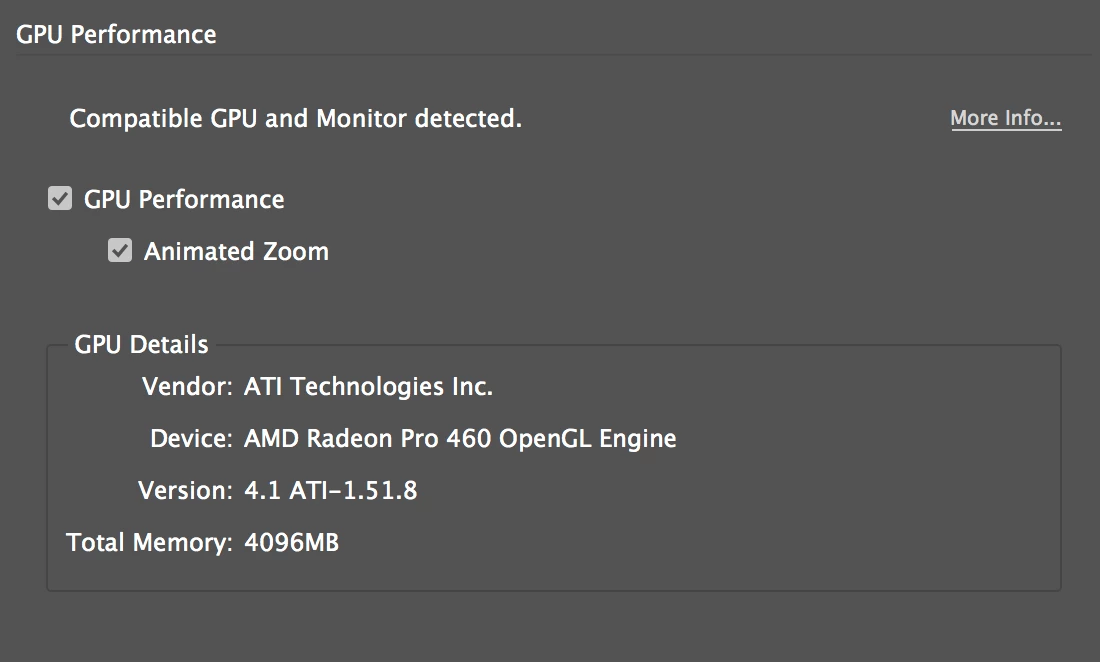Viewport: 1100px width, 662px height.
Task: Click the GPU Performance section heading
Action: click(116, 34)
